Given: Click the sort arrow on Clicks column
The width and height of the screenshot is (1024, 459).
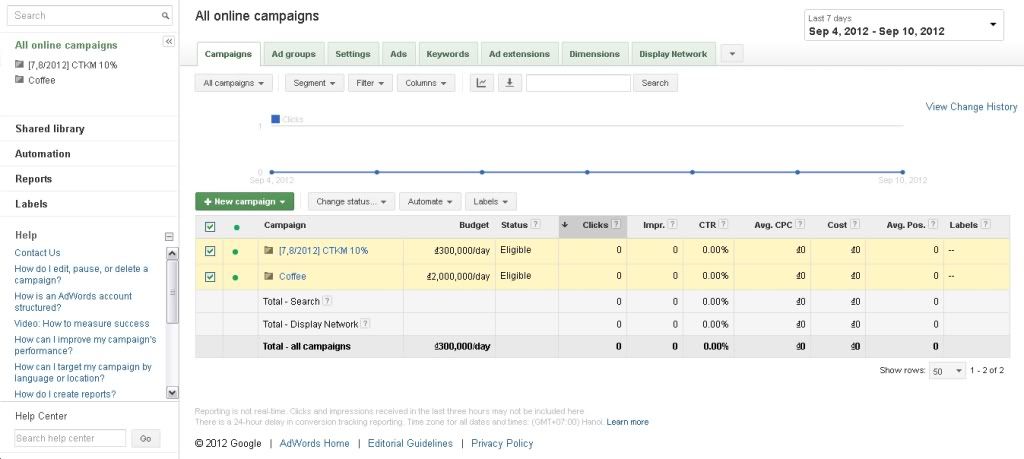Looking at the screenshot, I should 564,225.
